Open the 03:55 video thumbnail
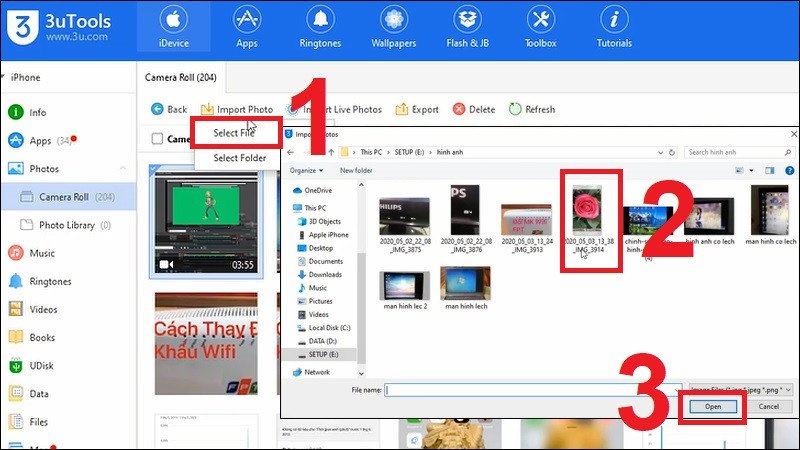800x450 pixels. tap(206, 221)
